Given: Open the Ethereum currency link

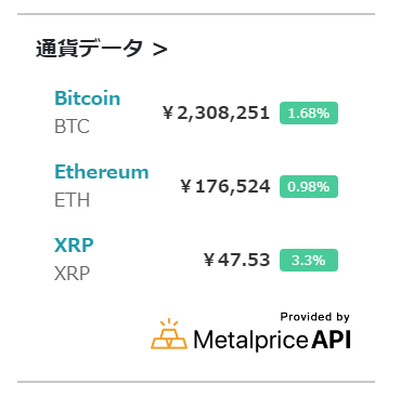Looking at the screenshot, I should 101,172.
